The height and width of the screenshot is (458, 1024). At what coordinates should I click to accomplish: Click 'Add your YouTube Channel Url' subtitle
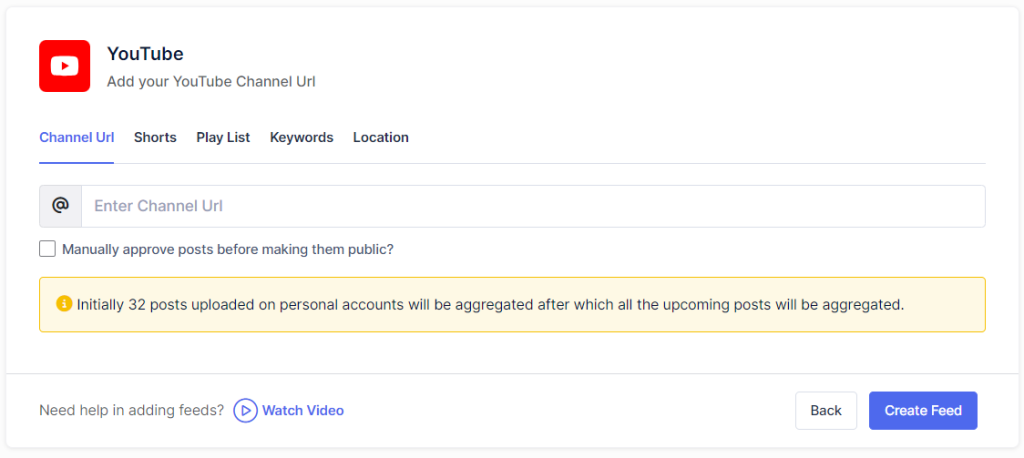[x=211, y=81]
